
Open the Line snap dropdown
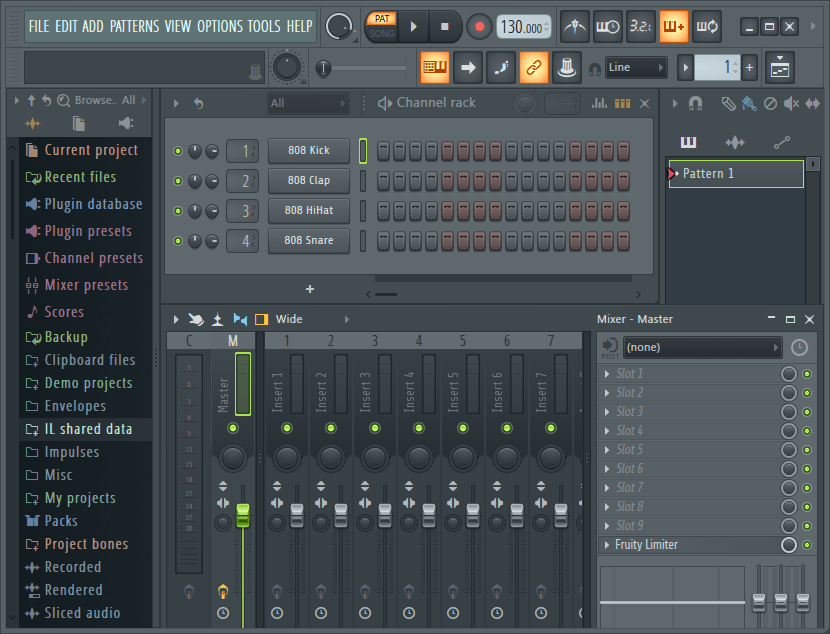coord(635,67)
